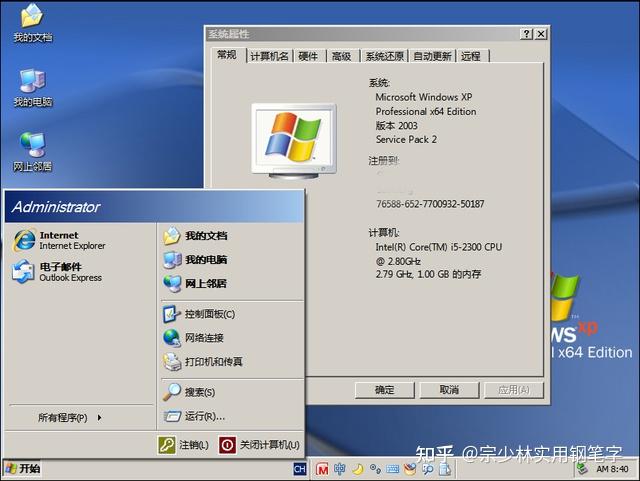Click 搜索(S) in the Start menu
Screen dimensions: 640x481
[x=189, y=392]
